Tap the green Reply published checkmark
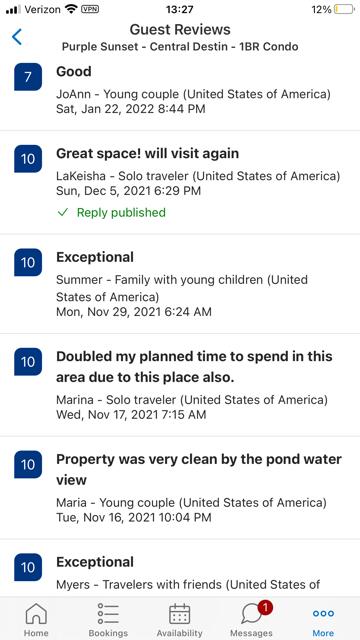 62,213
